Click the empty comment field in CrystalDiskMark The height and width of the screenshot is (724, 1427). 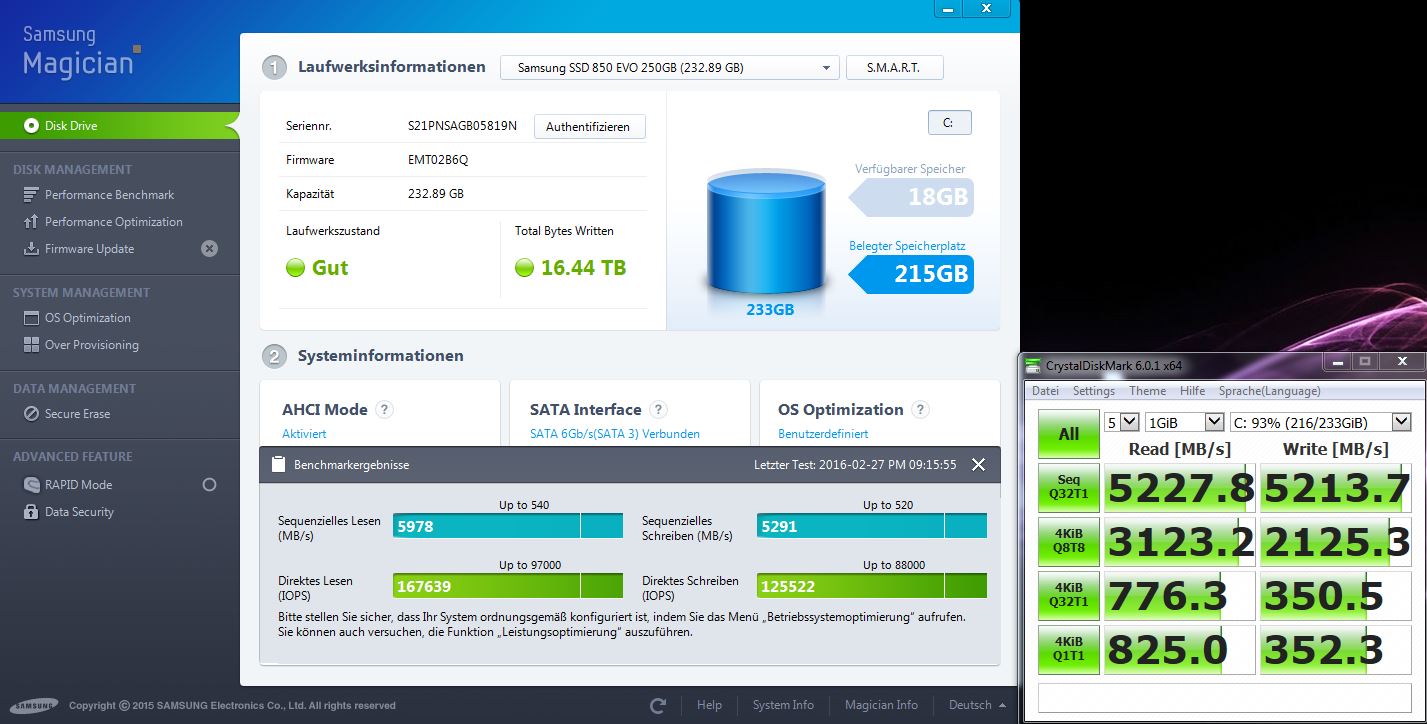click(x=1224, y=697)
